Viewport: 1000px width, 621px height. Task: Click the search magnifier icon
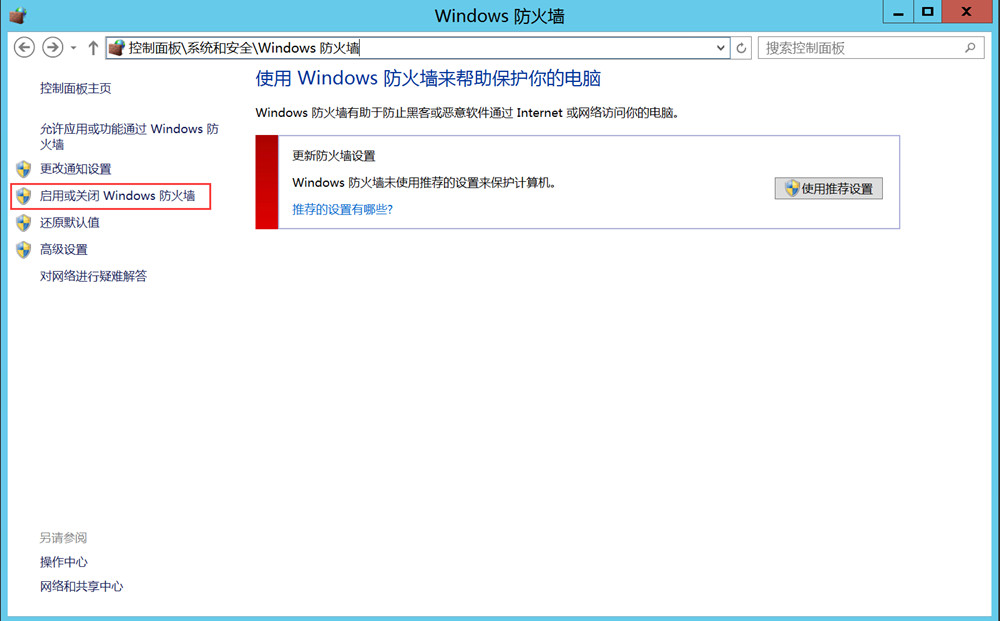pos(970,48)
